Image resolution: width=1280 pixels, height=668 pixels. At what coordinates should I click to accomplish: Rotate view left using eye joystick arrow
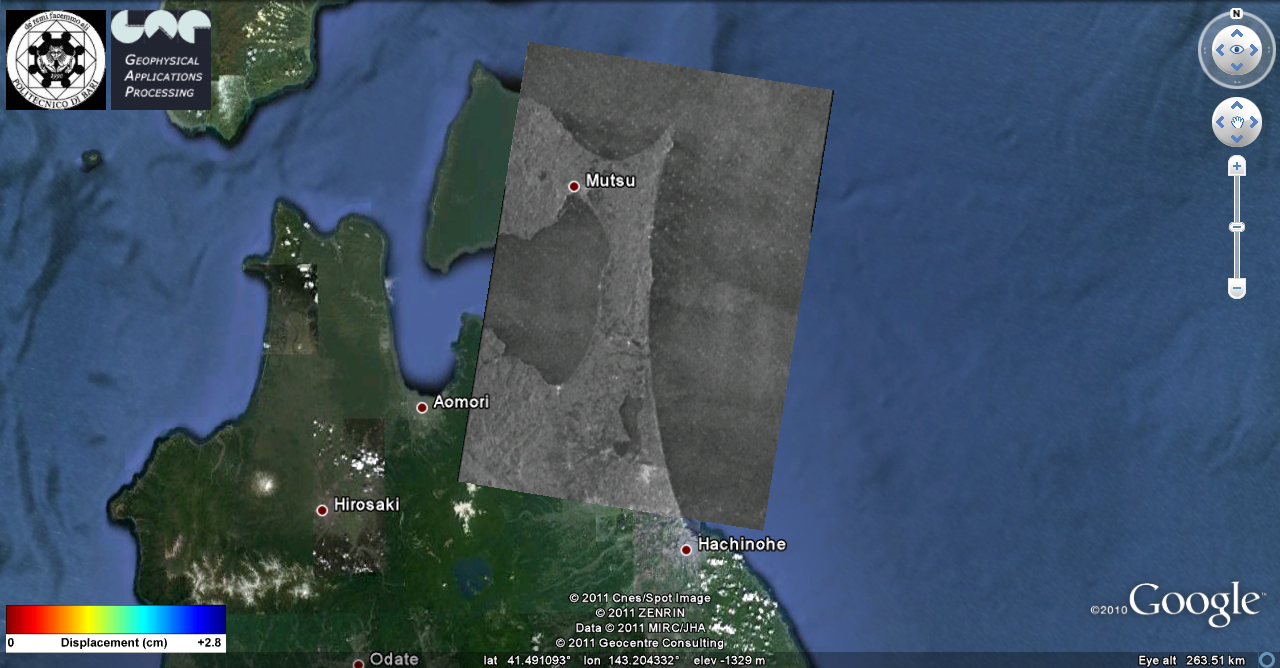(x=1219, y=49)
